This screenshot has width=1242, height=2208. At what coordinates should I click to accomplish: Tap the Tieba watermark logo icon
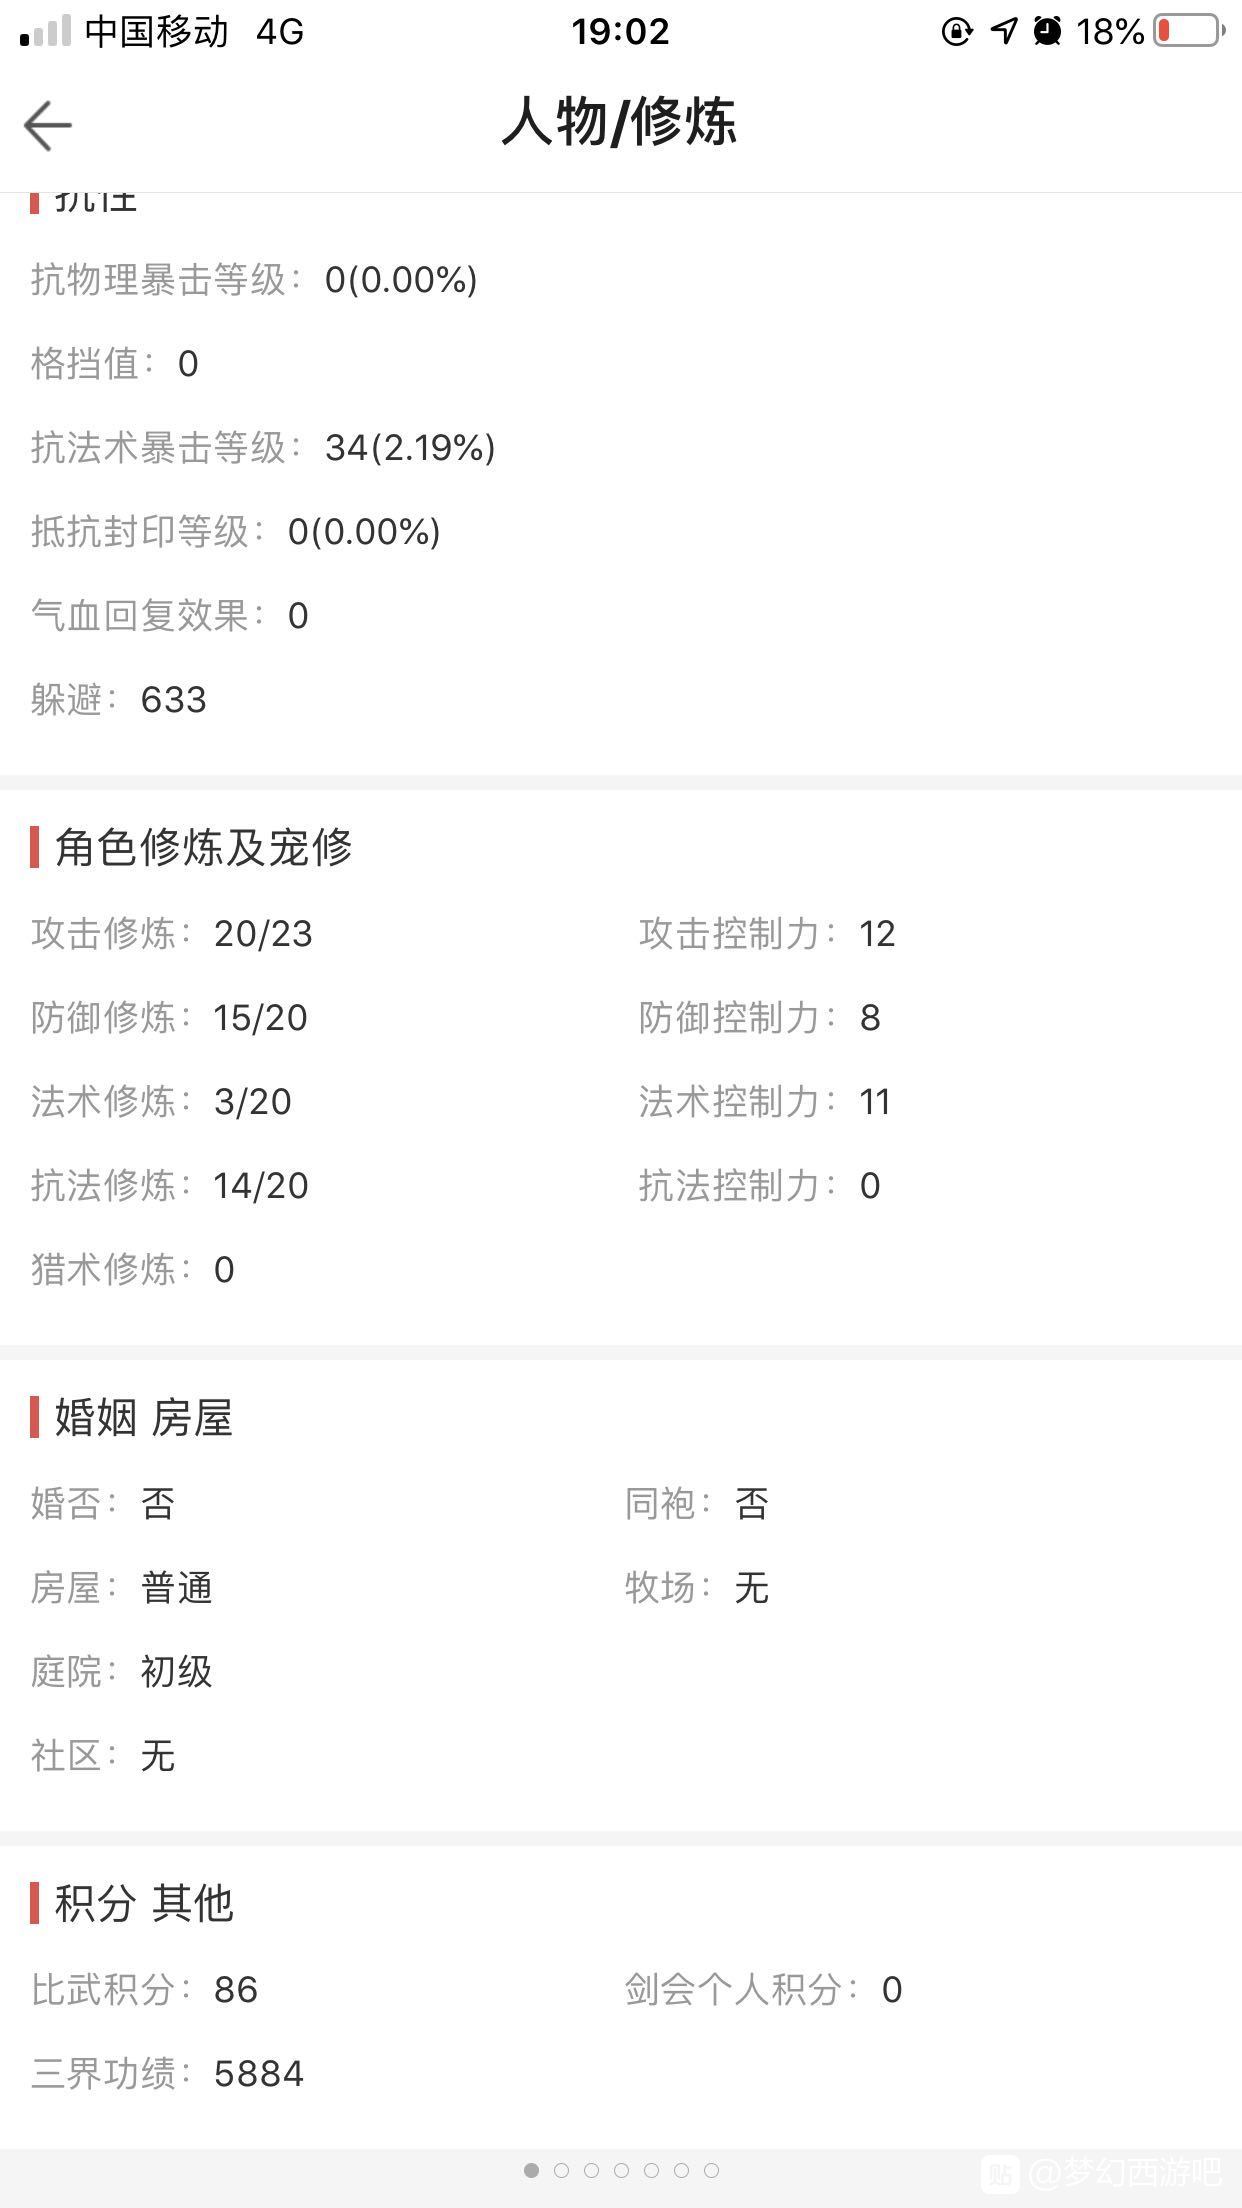[999, 2172]
